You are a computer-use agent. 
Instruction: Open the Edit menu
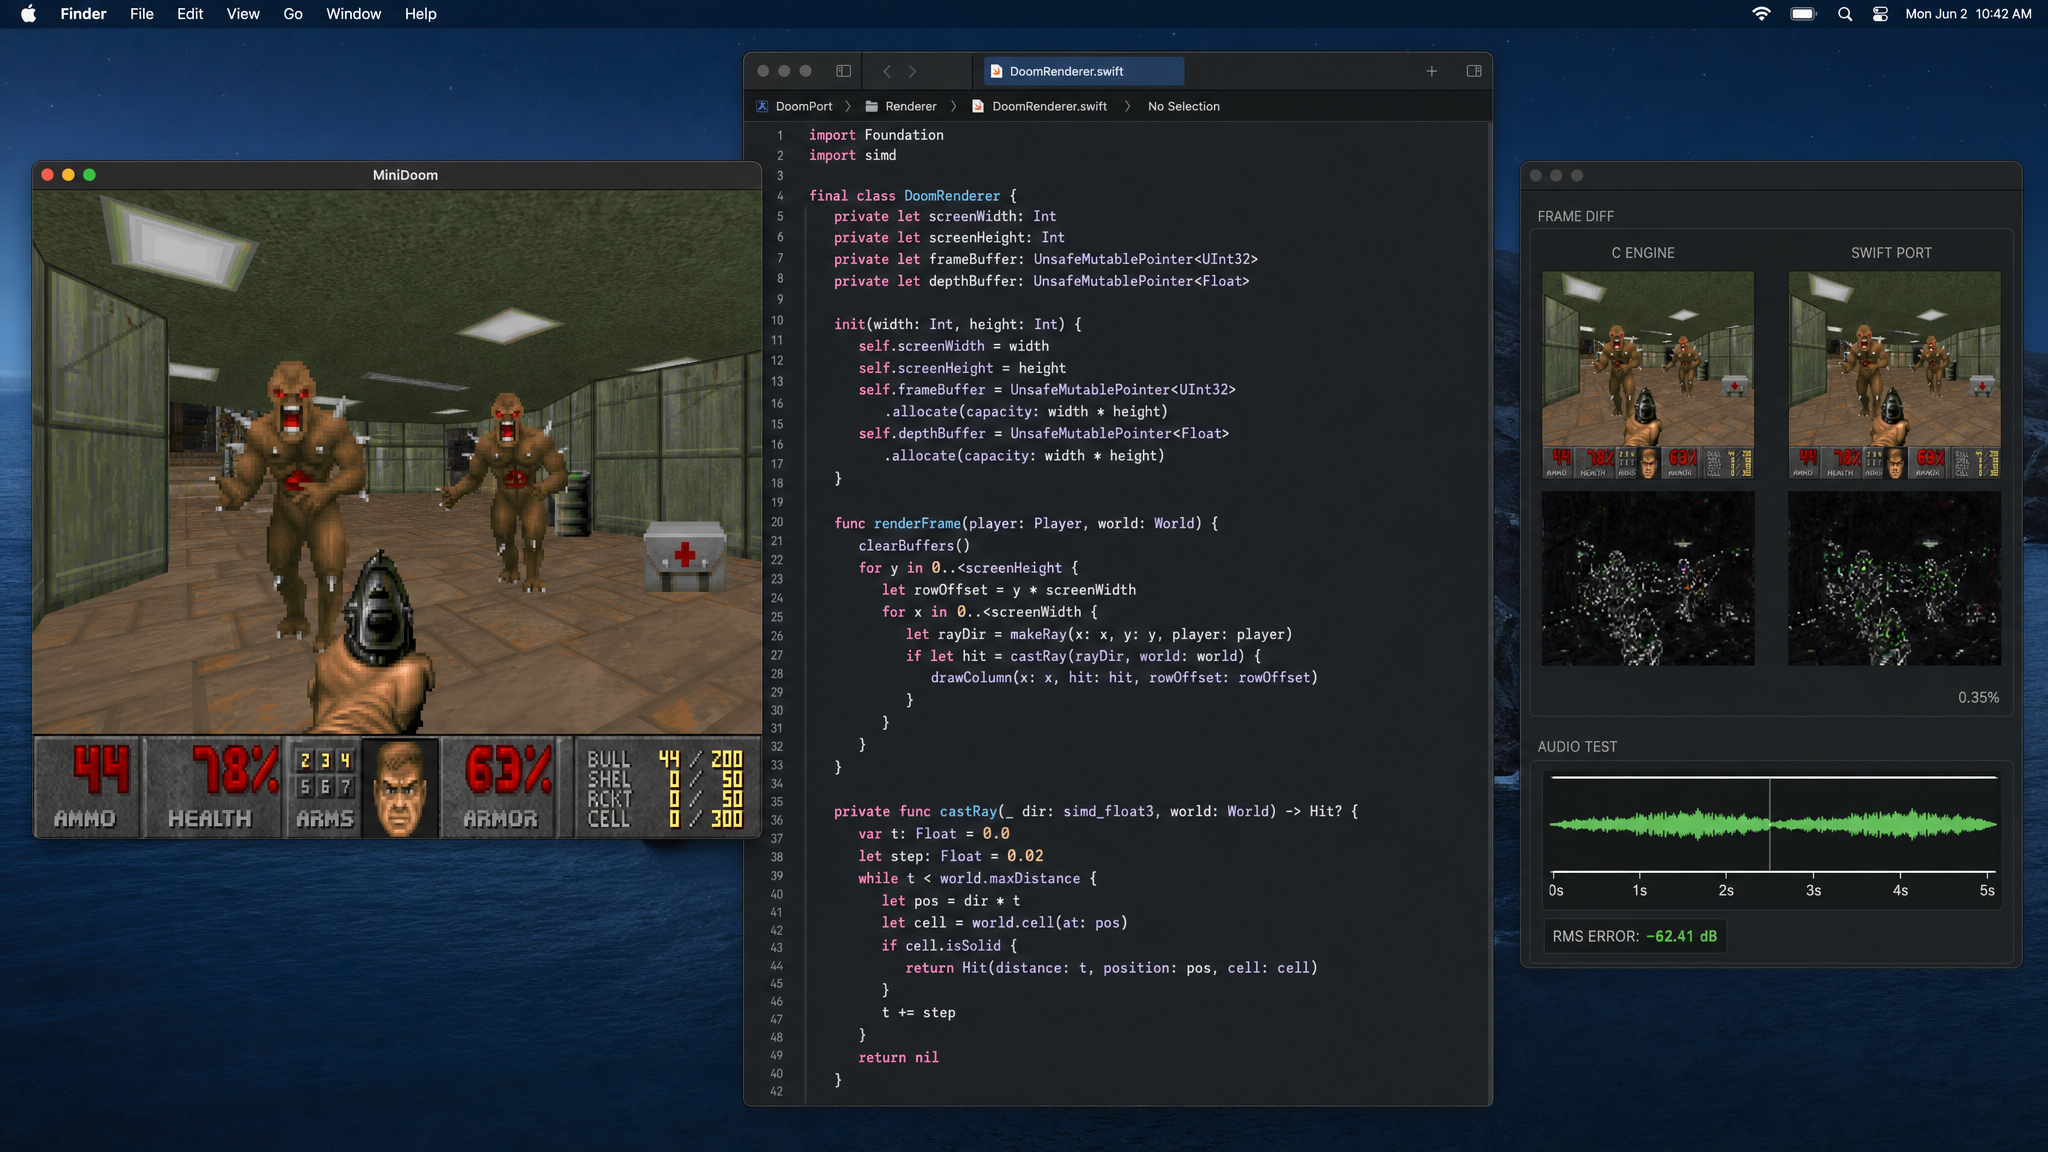[190, 14]
